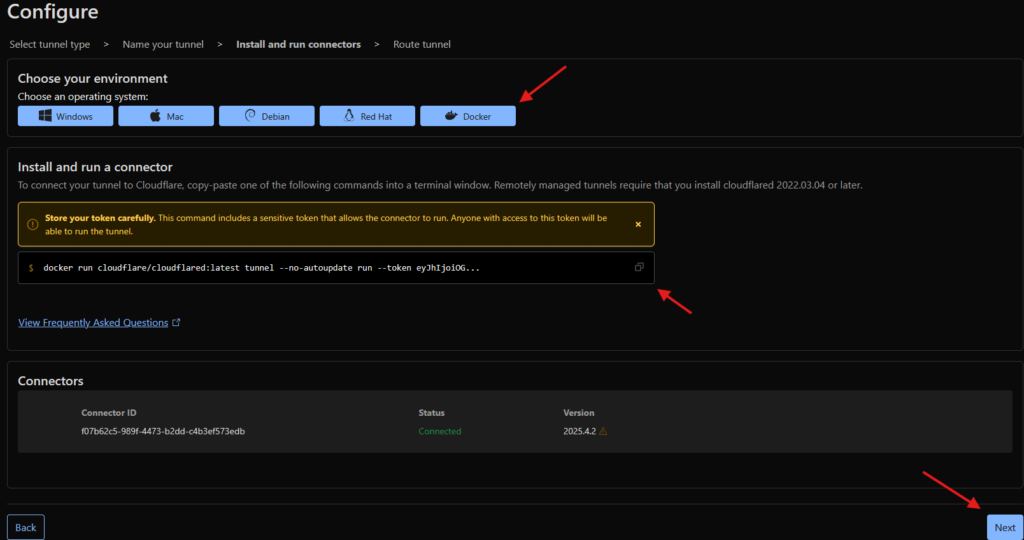Click the Next button

(1005, 528)
